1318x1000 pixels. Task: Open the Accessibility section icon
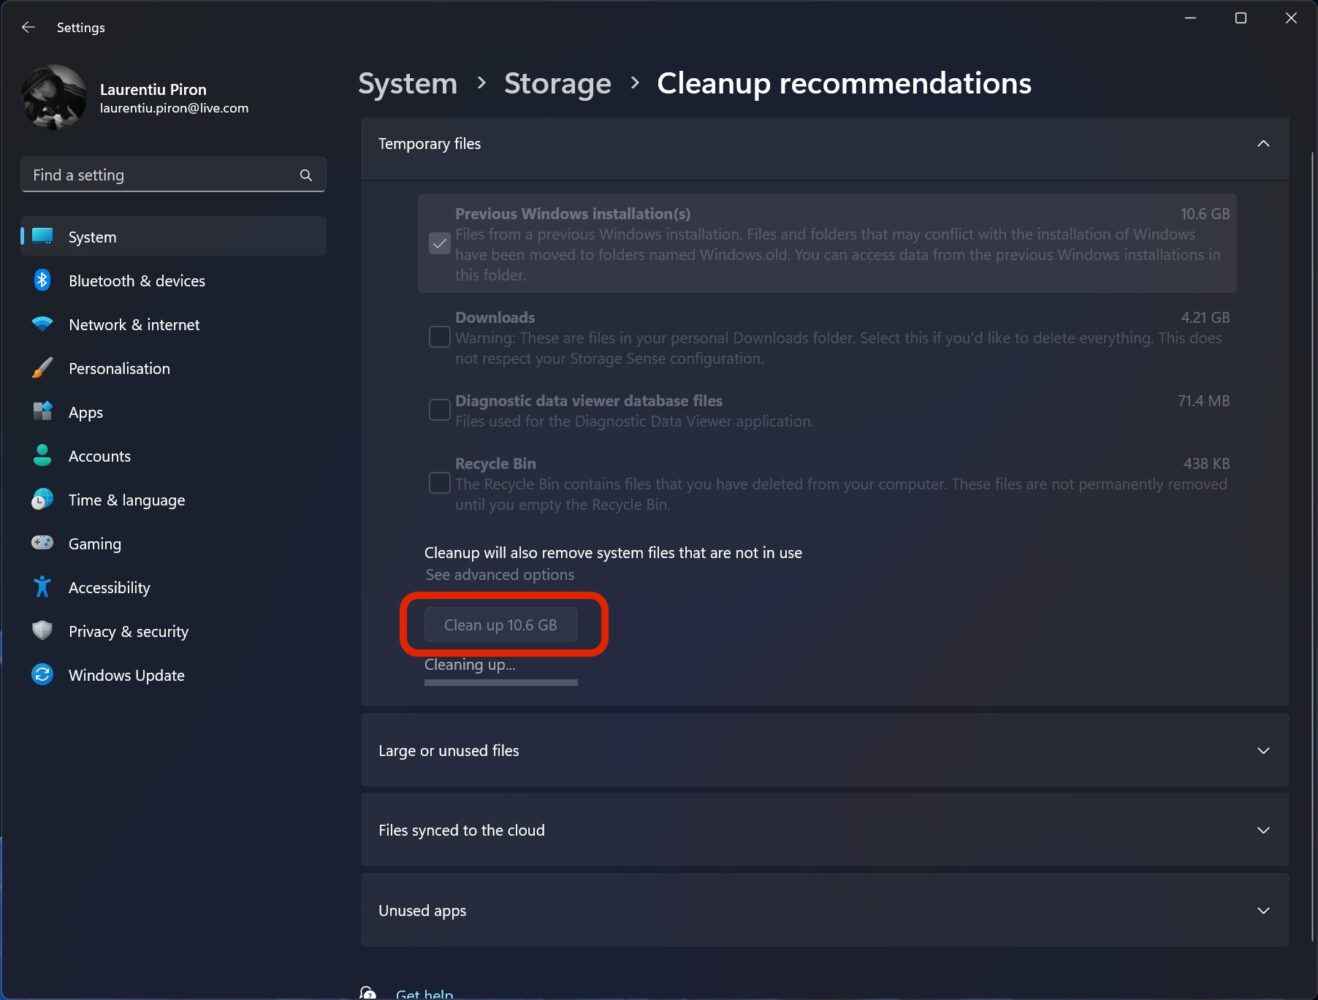pyautogui.click(x=42, y=587)
